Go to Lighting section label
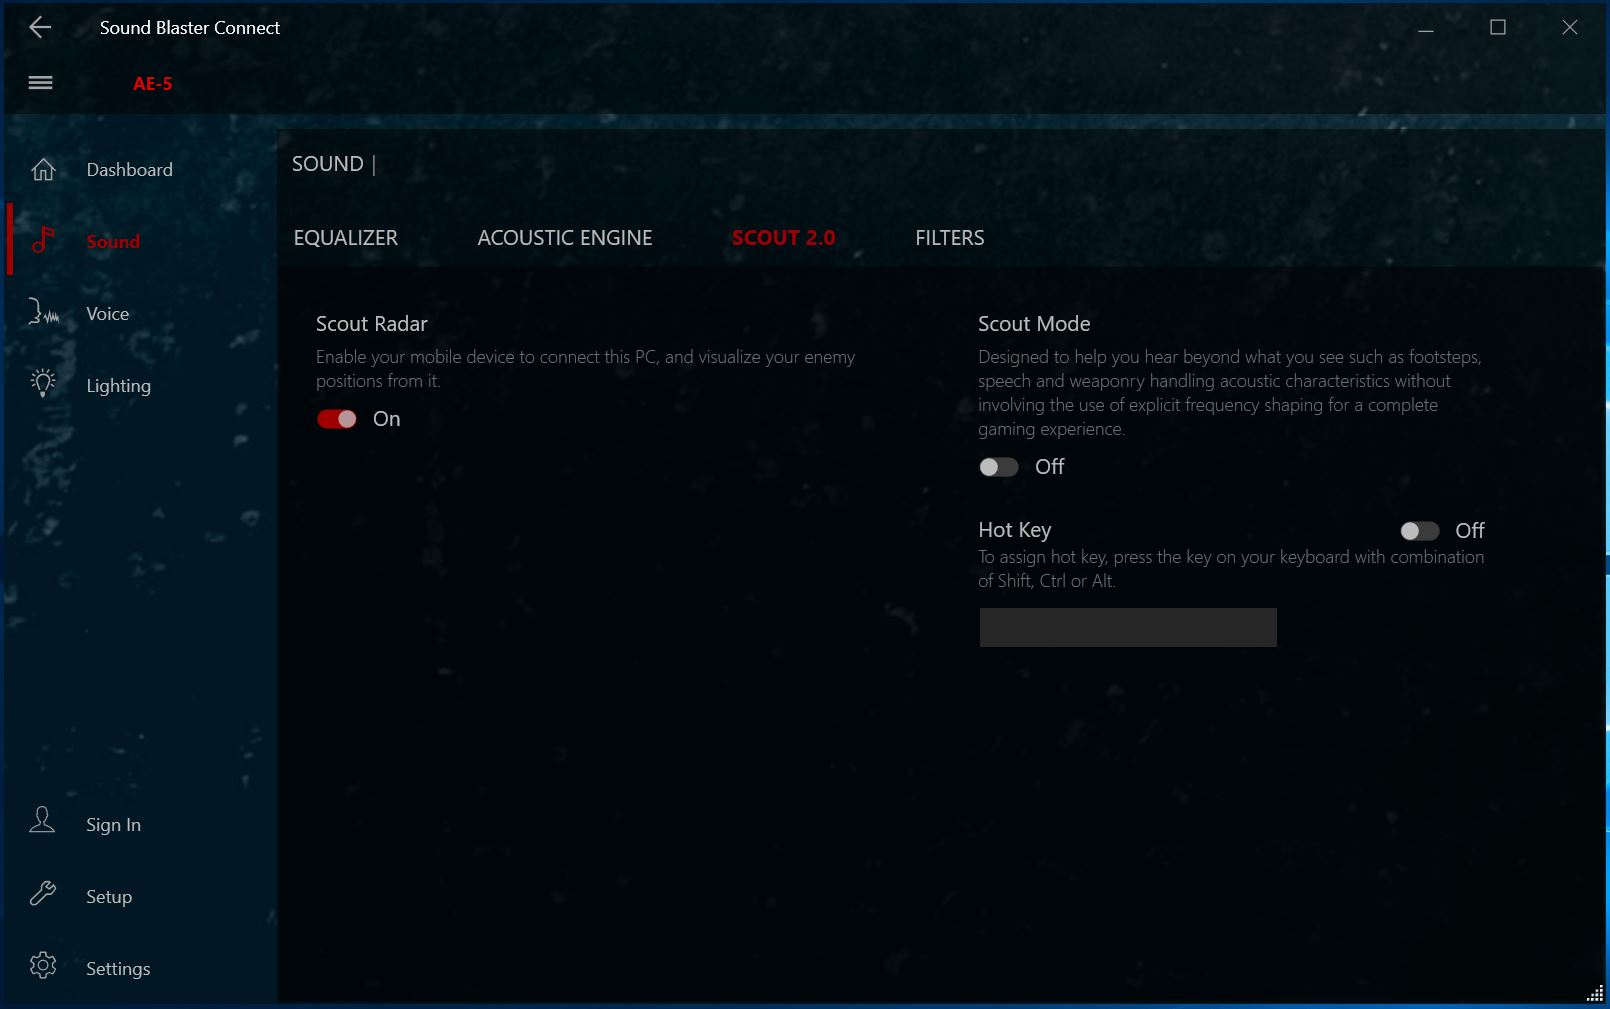 point(119,386)
